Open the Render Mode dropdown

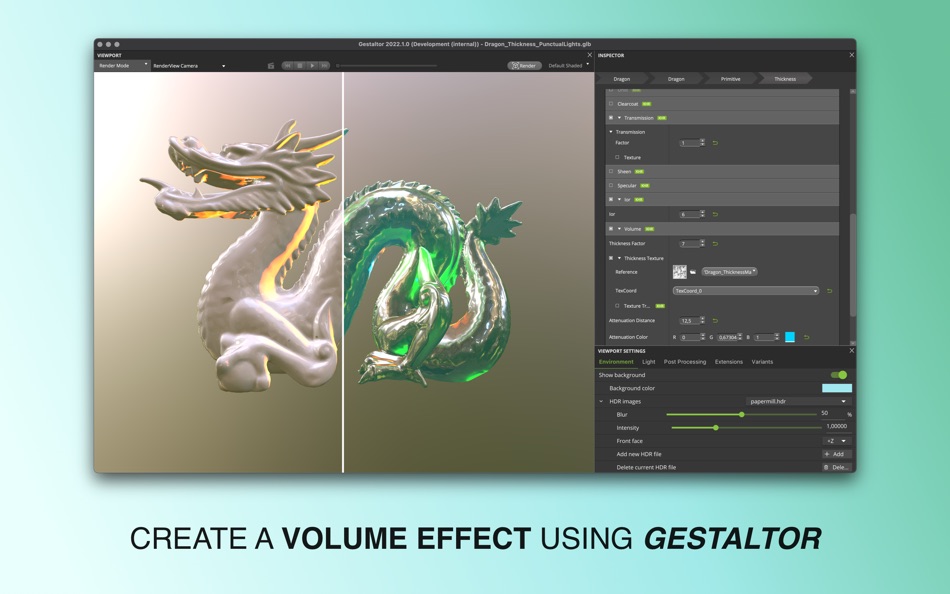pyautogui.click(x=122, y=65)
